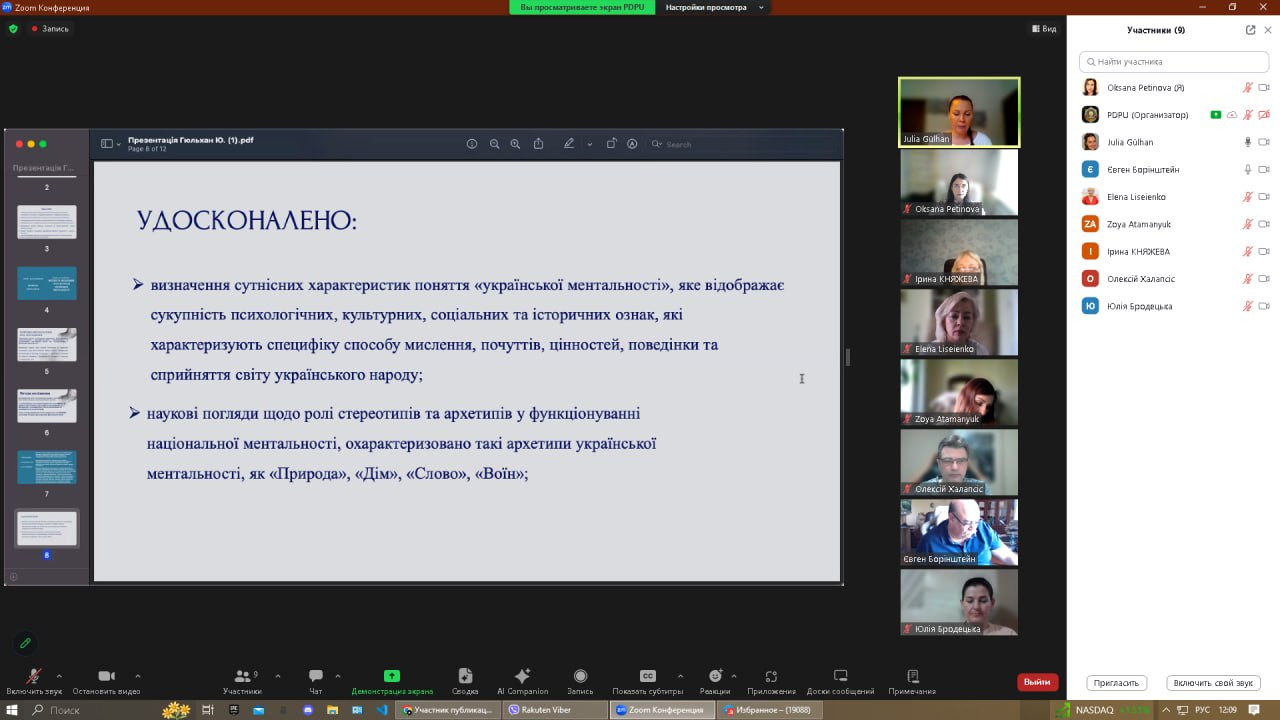1280x720 pixels.
Task: Zoom out in the shared PDF viewer
Action: (x=494, y=144)
